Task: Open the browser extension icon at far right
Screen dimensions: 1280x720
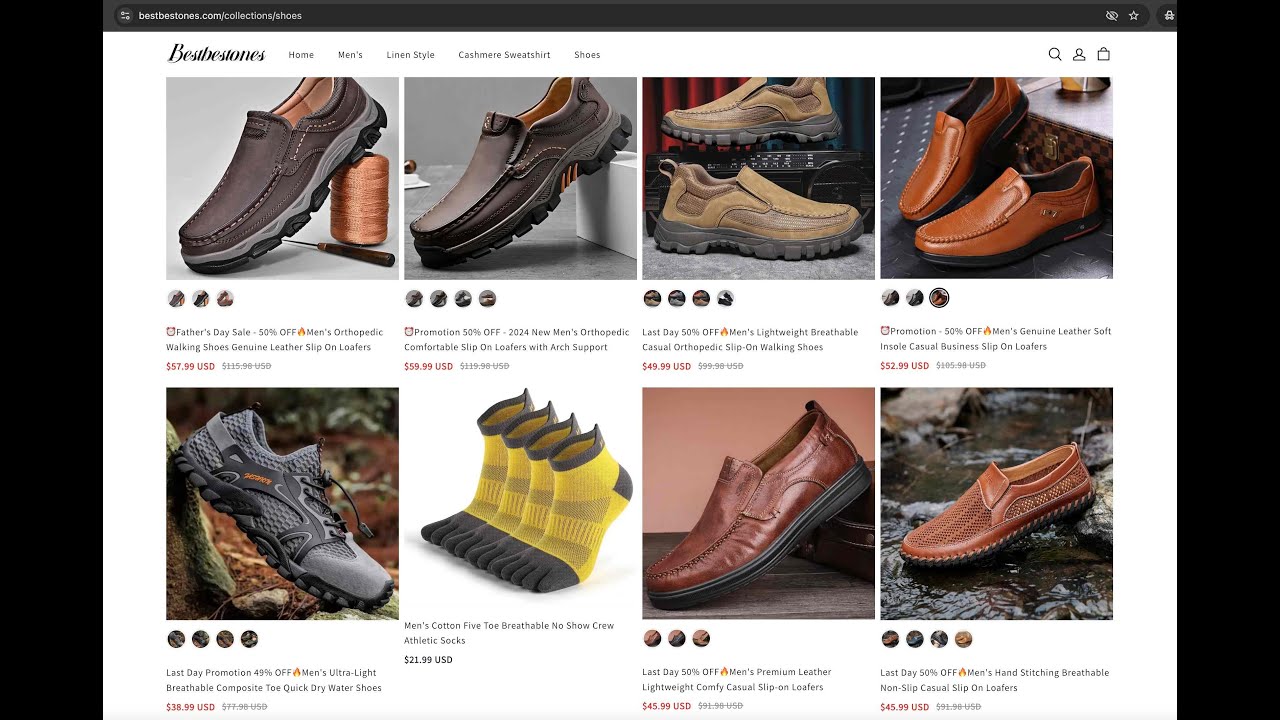Action: (1169, 16)
